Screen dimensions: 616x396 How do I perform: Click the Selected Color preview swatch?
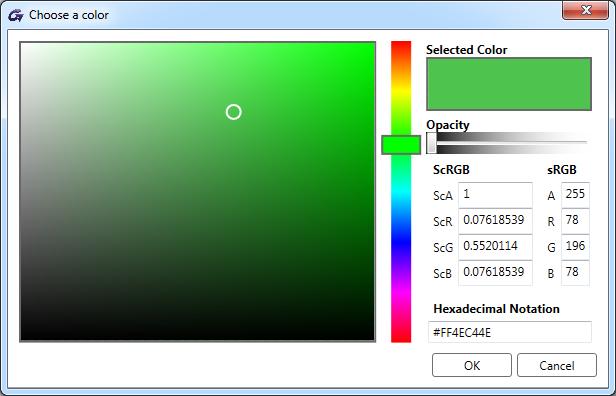click(509, 84)
